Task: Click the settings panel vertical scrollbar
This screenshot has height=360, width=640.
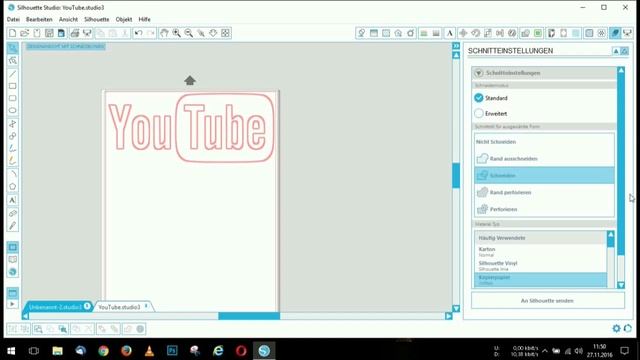Action: click(x=621, y=164)
